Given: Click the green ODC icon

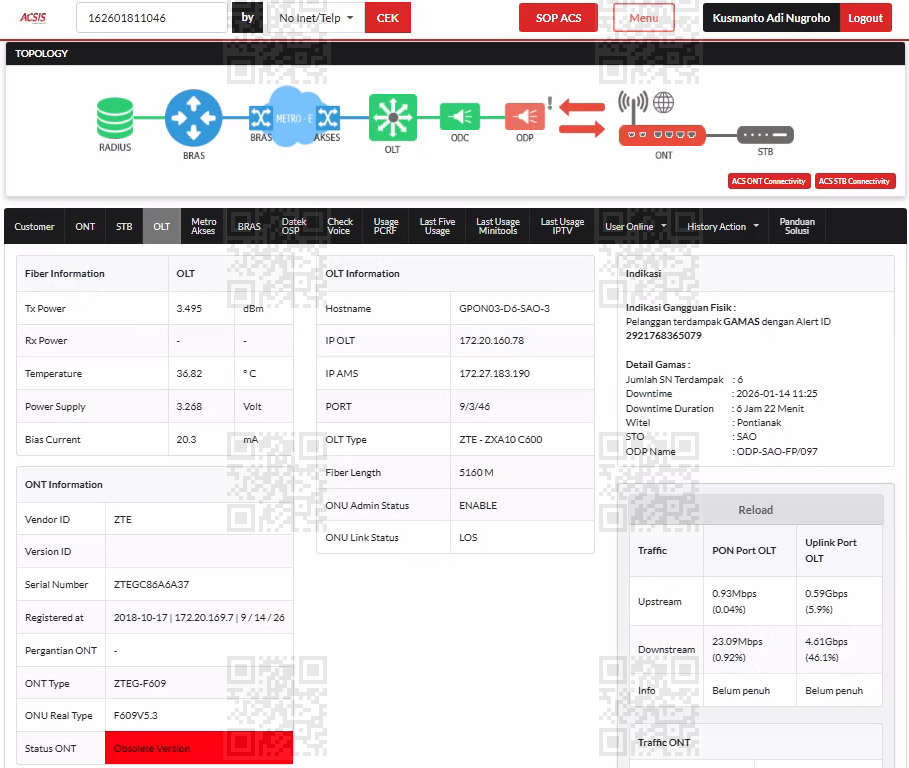Looking at the screenshot, I should 460,117.
